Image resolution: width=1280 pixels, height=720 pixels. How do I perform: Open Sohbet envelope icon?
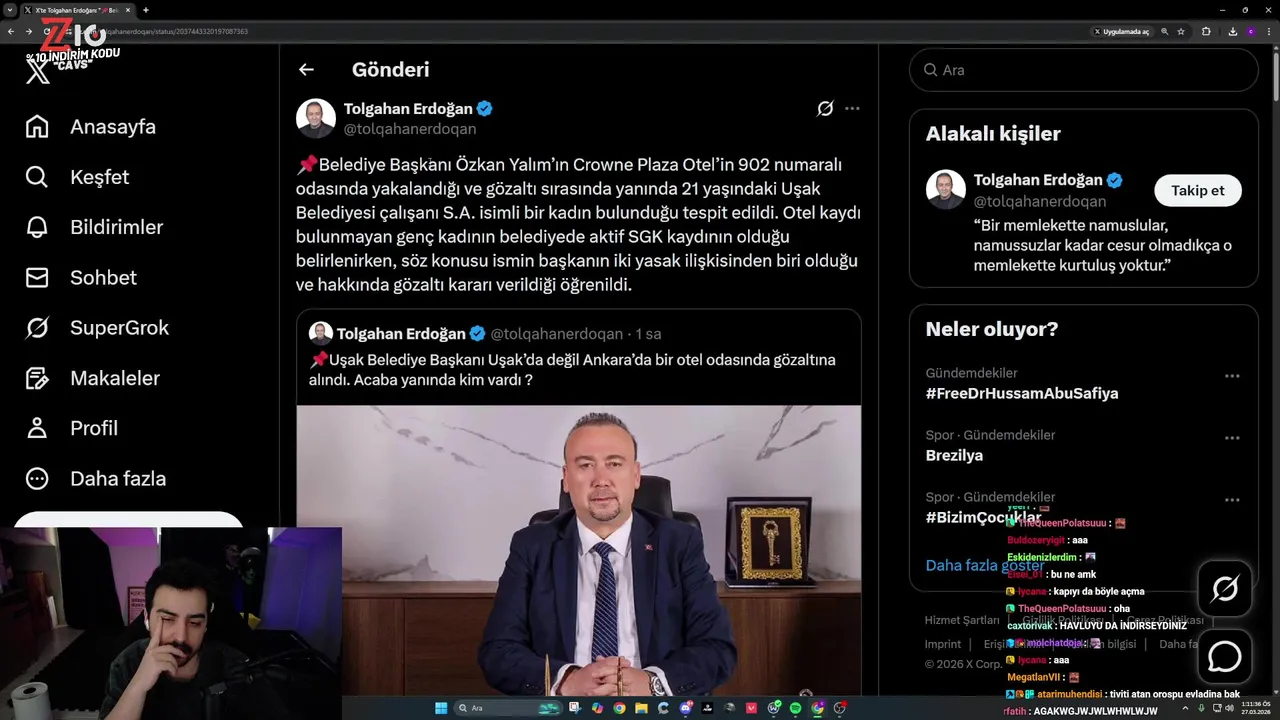tap(37, 277)
